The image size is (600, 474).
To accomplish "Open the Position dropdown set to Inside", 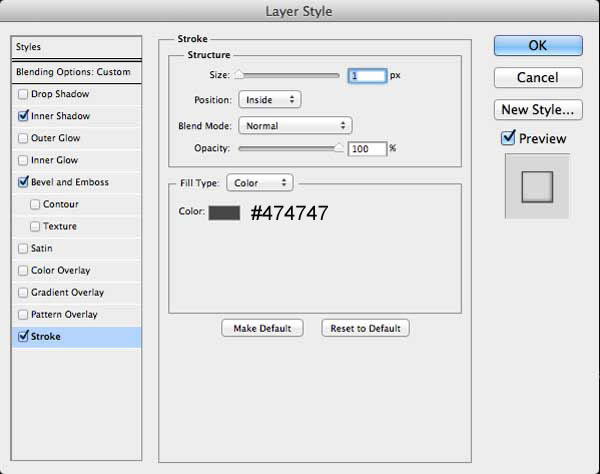I will click(x=270, y=99).
